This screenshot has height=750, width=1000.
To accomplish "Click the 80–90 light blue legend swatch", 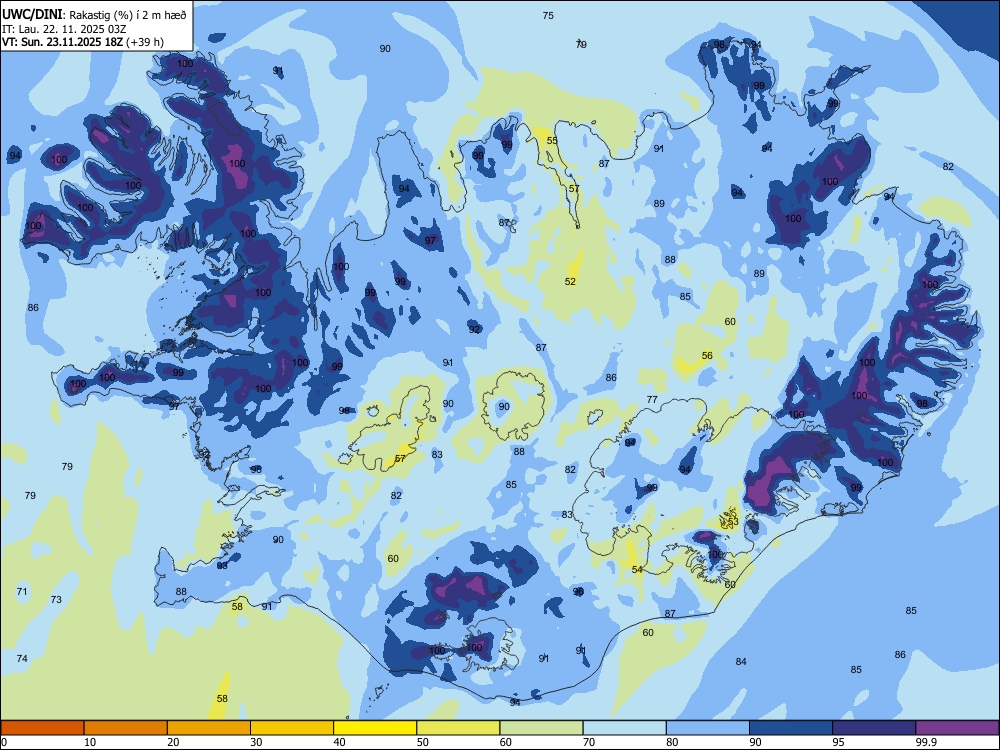I will click(707, 728).
